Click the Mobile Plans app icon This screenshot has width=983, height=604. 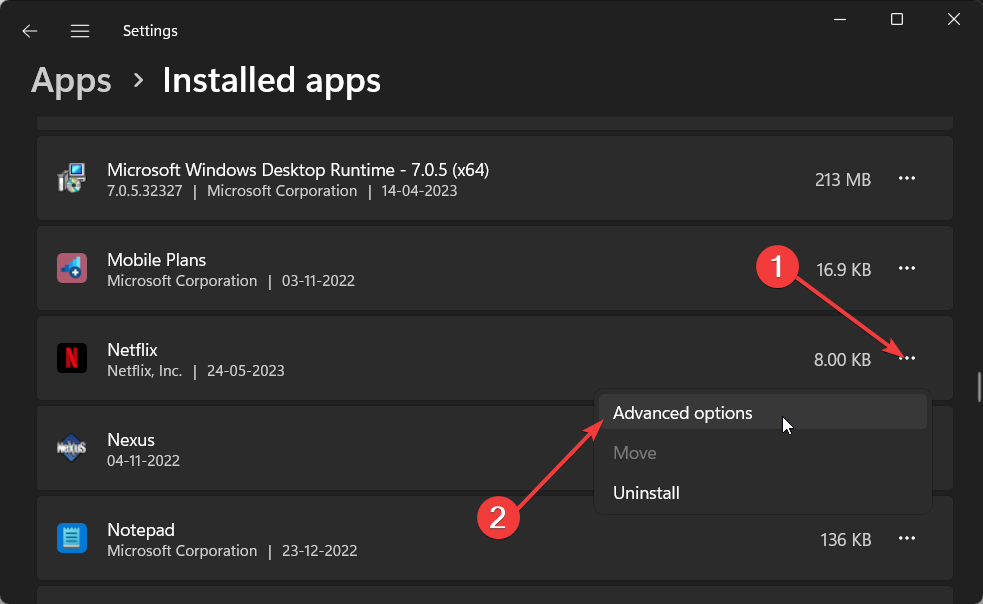pos(71,268)
